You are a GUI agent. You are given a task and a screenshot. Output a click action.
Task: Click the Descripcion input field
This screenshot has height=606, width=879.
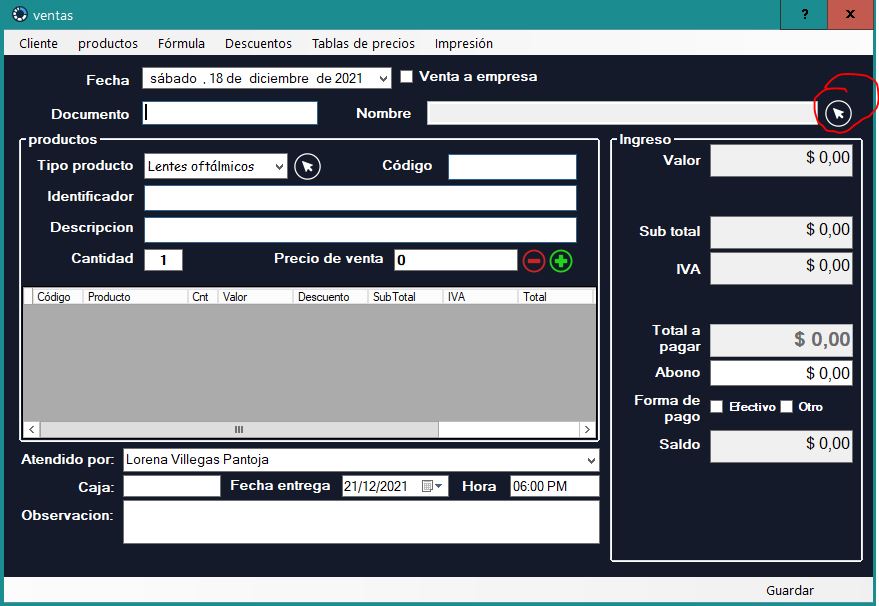pyautogui.click(x=360, y=229)
